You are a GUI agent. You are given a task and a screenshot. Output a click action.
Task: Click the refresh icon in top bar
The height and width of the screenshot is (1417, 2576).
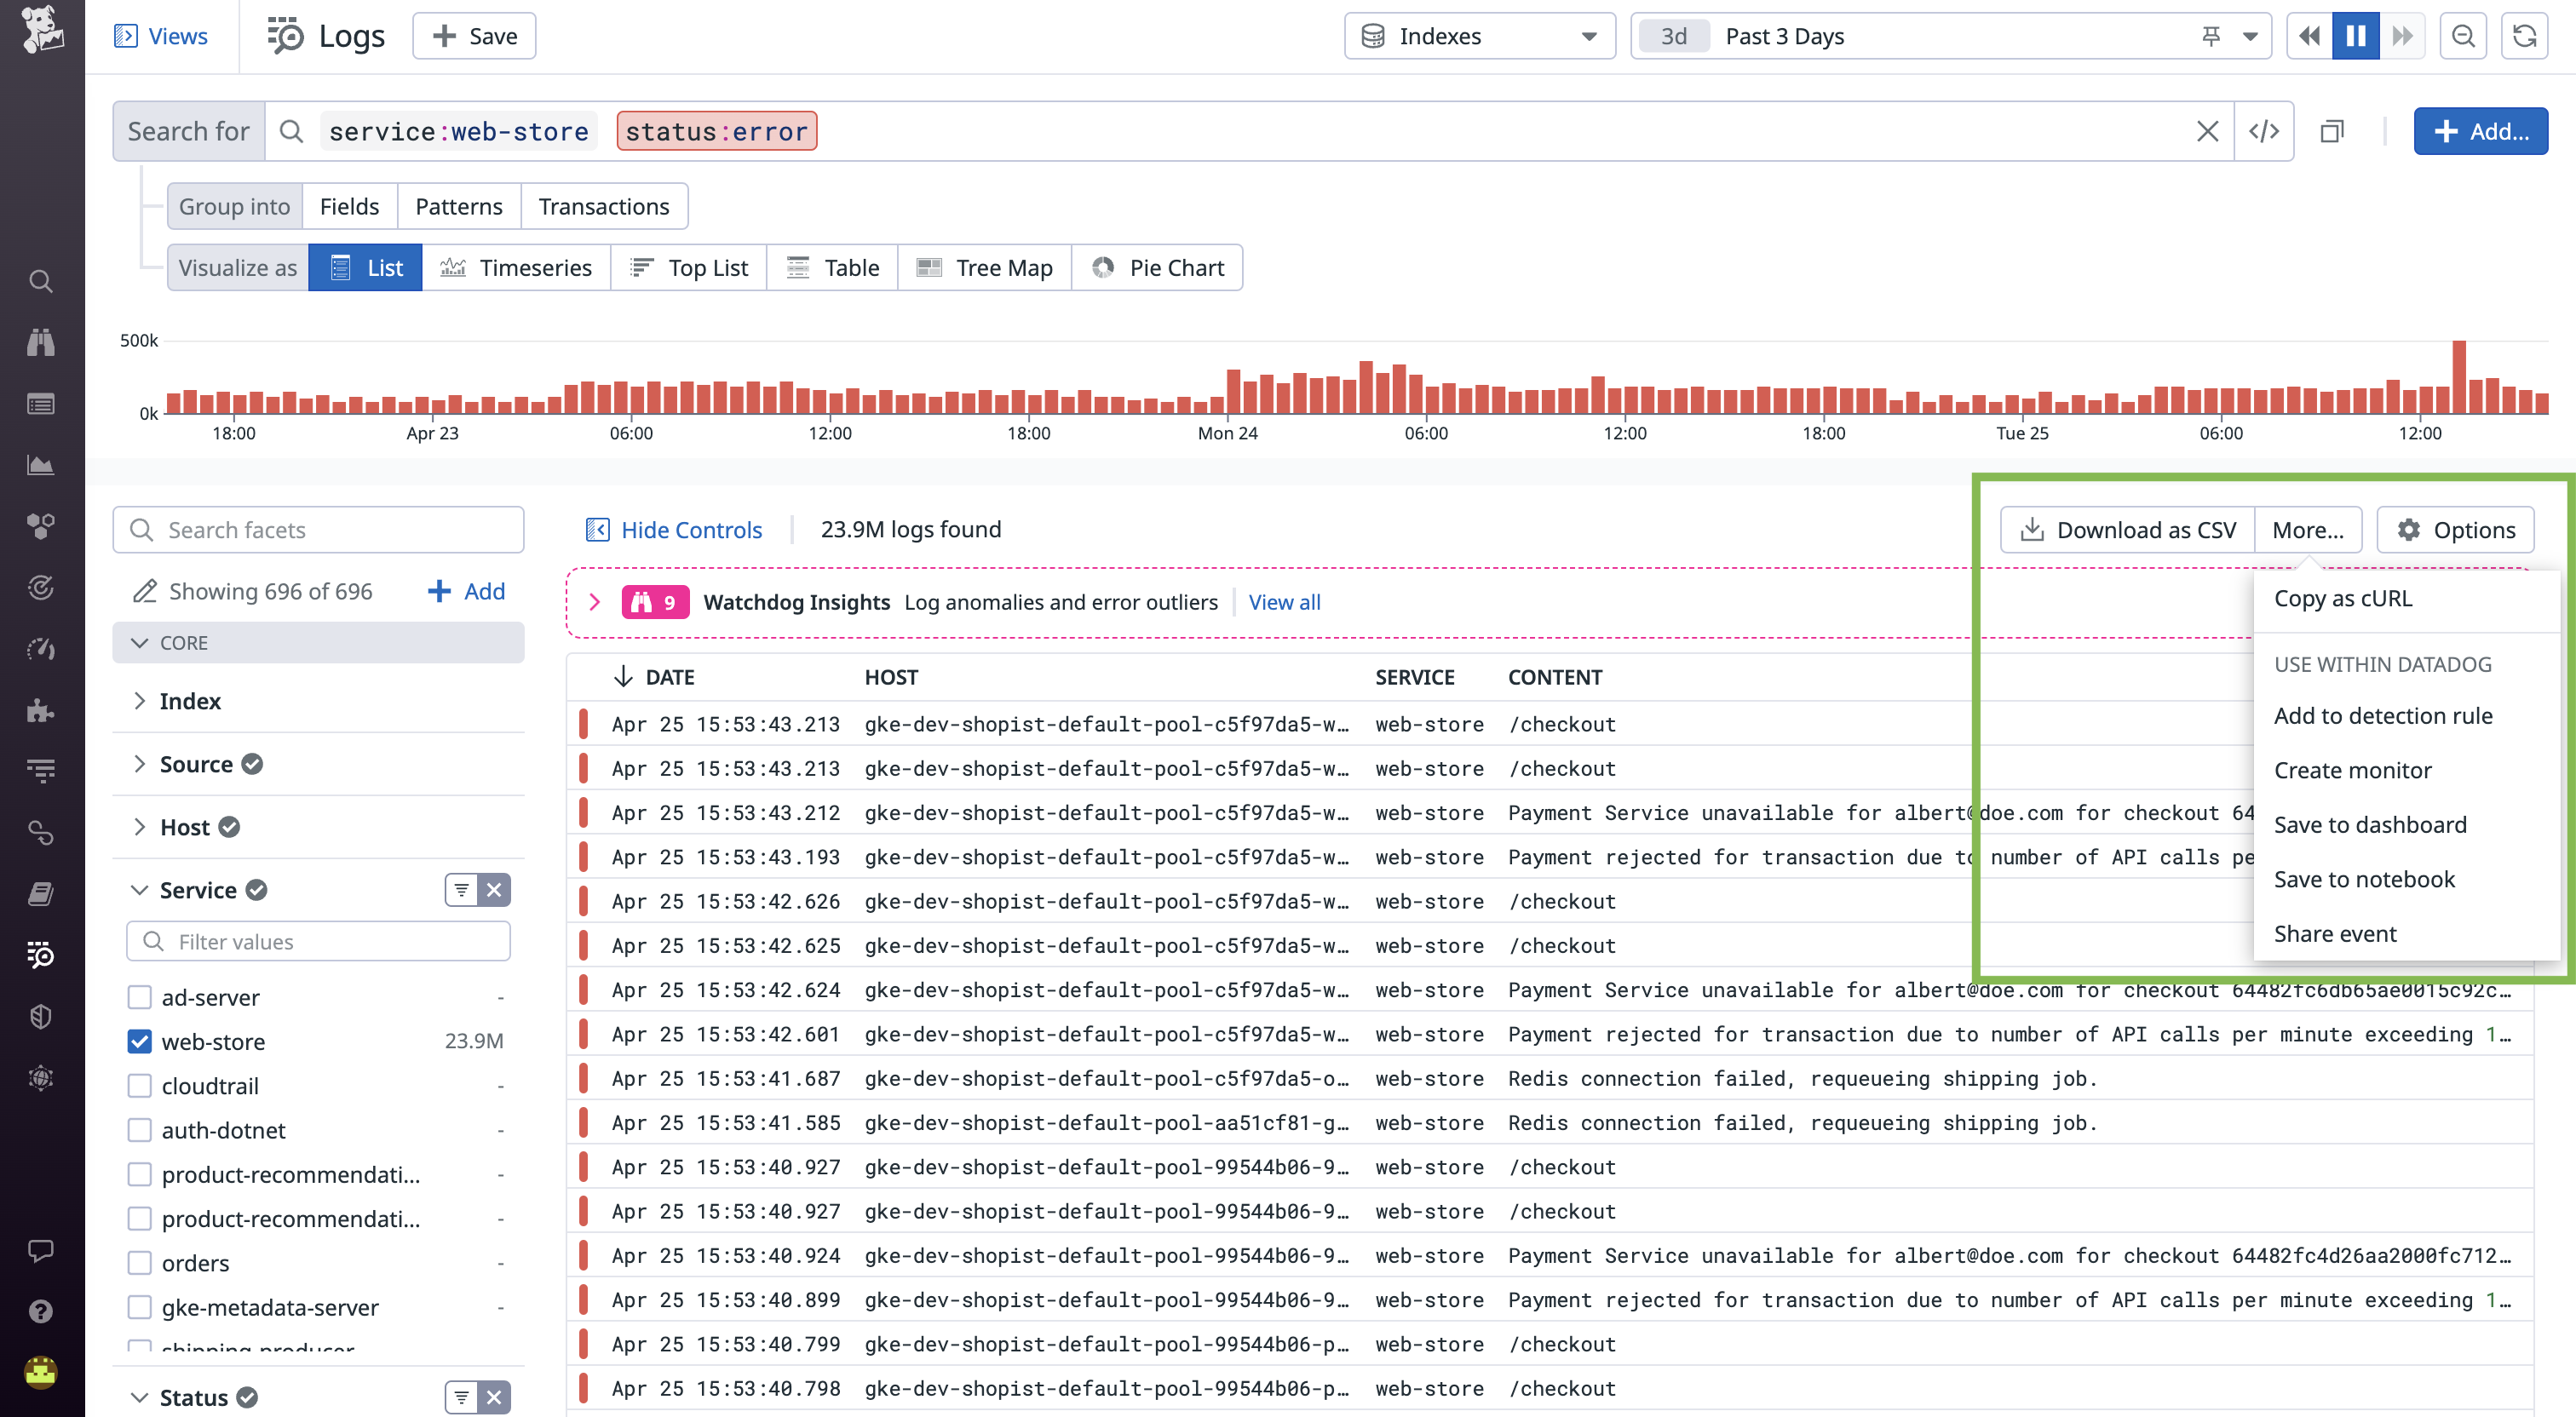coord(2524,37)
